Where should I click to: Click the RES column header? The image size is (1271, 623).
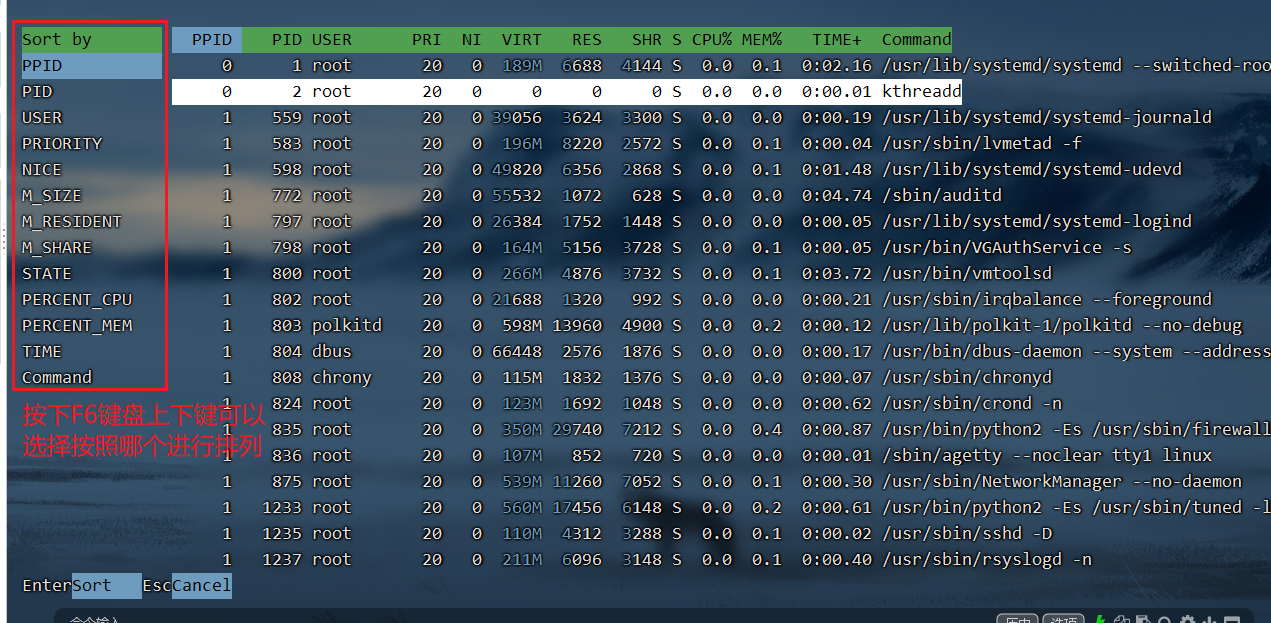[x=587, y=40]
